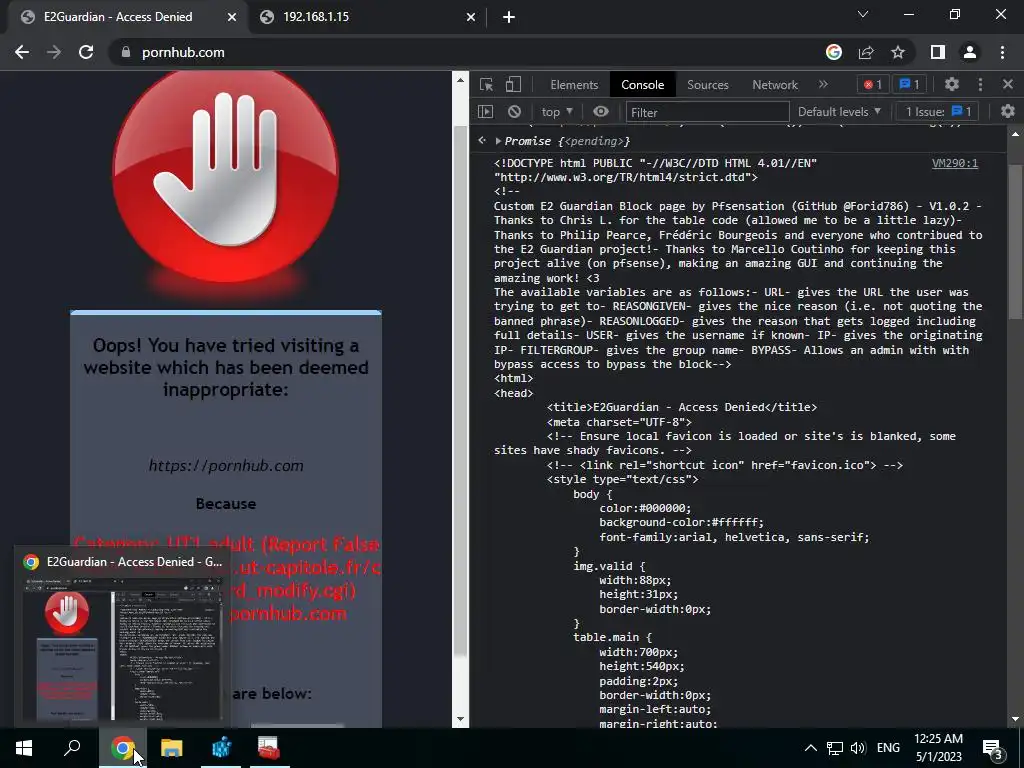This screenshot has height=768, width=1024.
Task: Close the E2Guardian - Access Denied tab
Action: click(232, 17)
